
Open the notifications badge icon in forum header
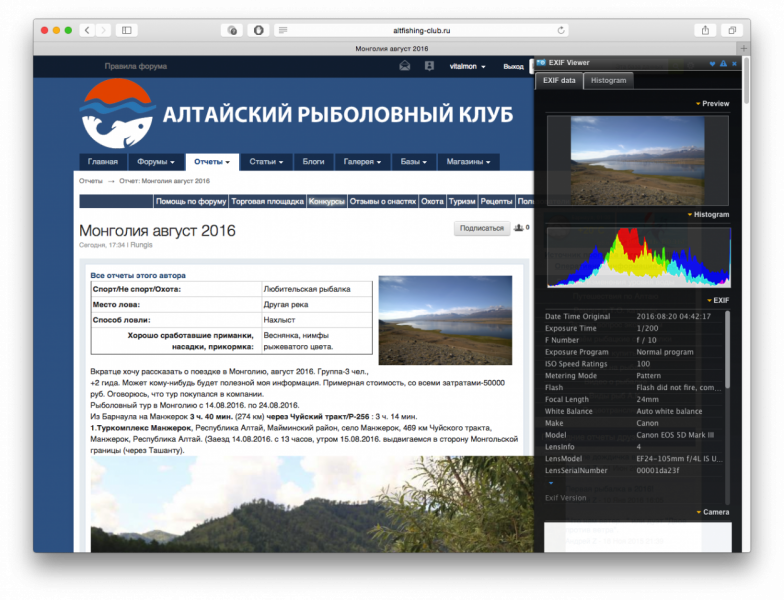coord(429,66)
